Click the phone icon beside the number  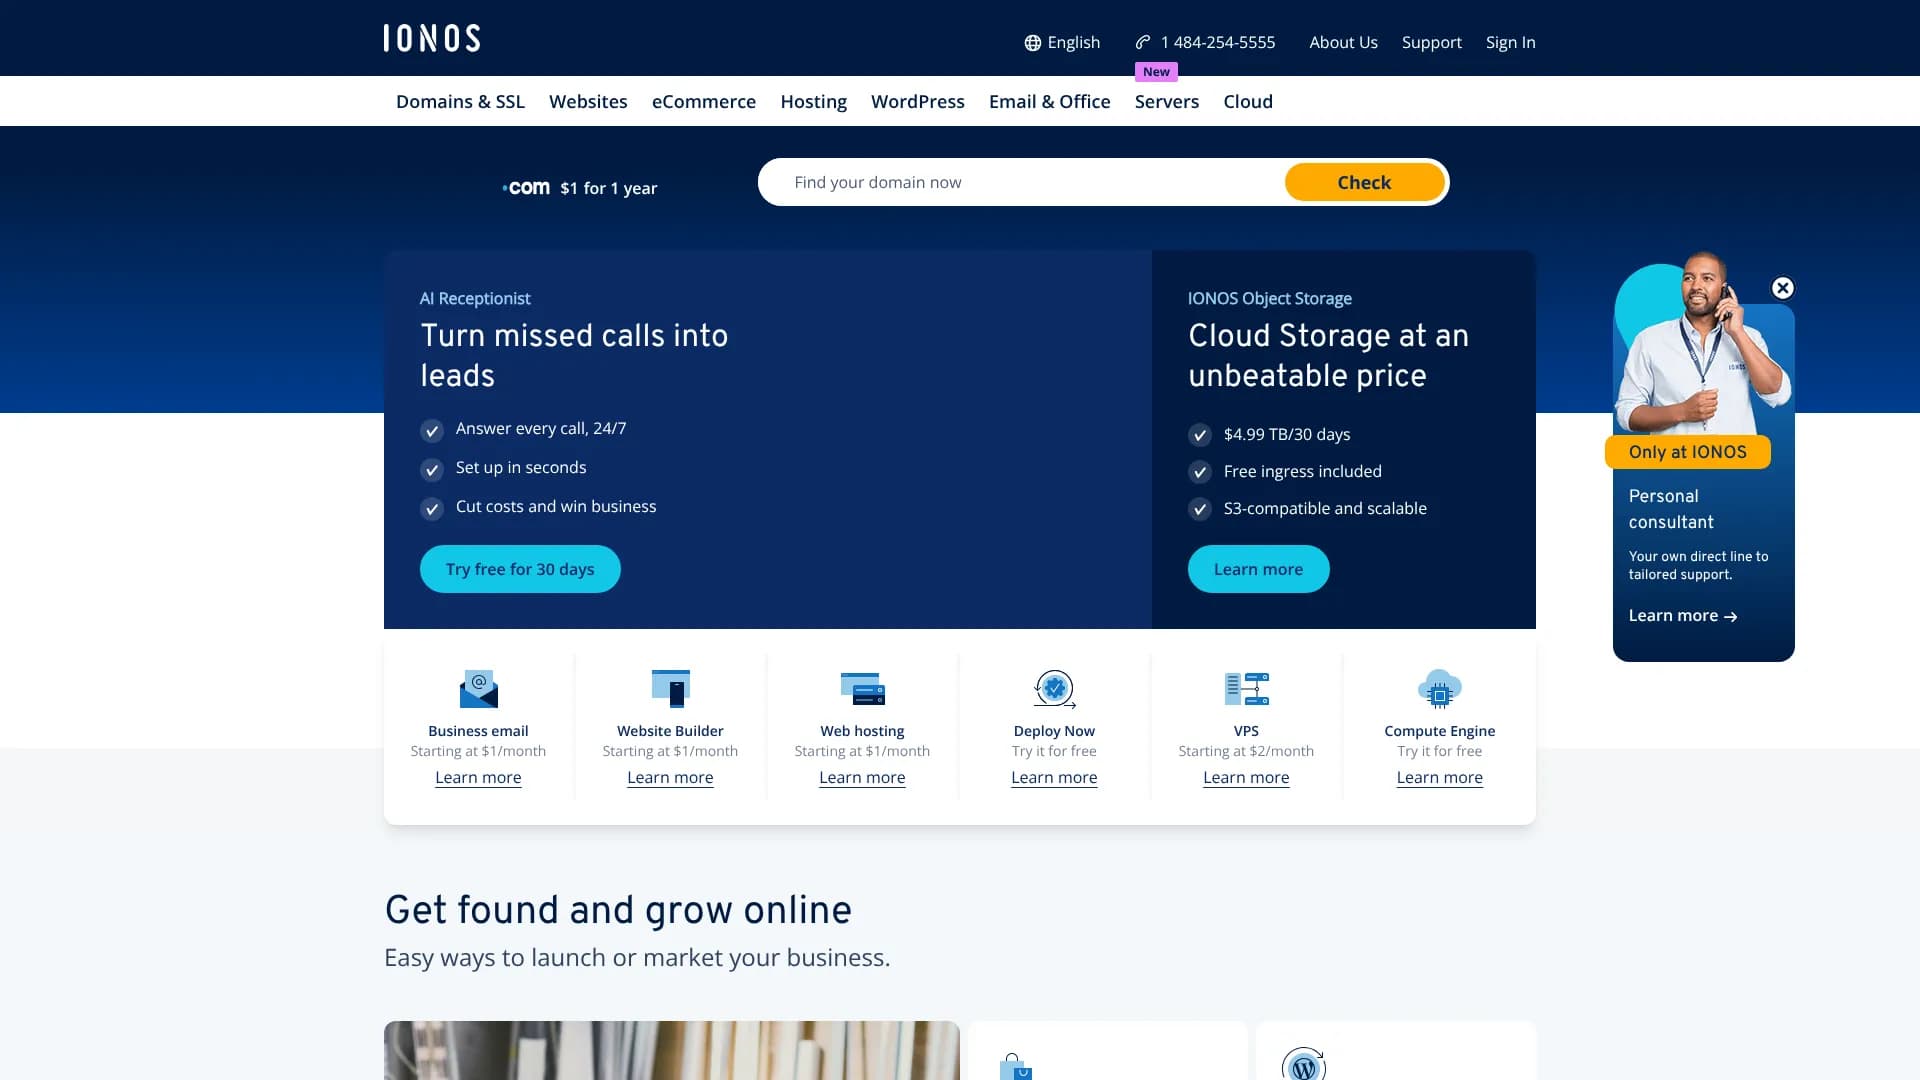click(1142, 42)
